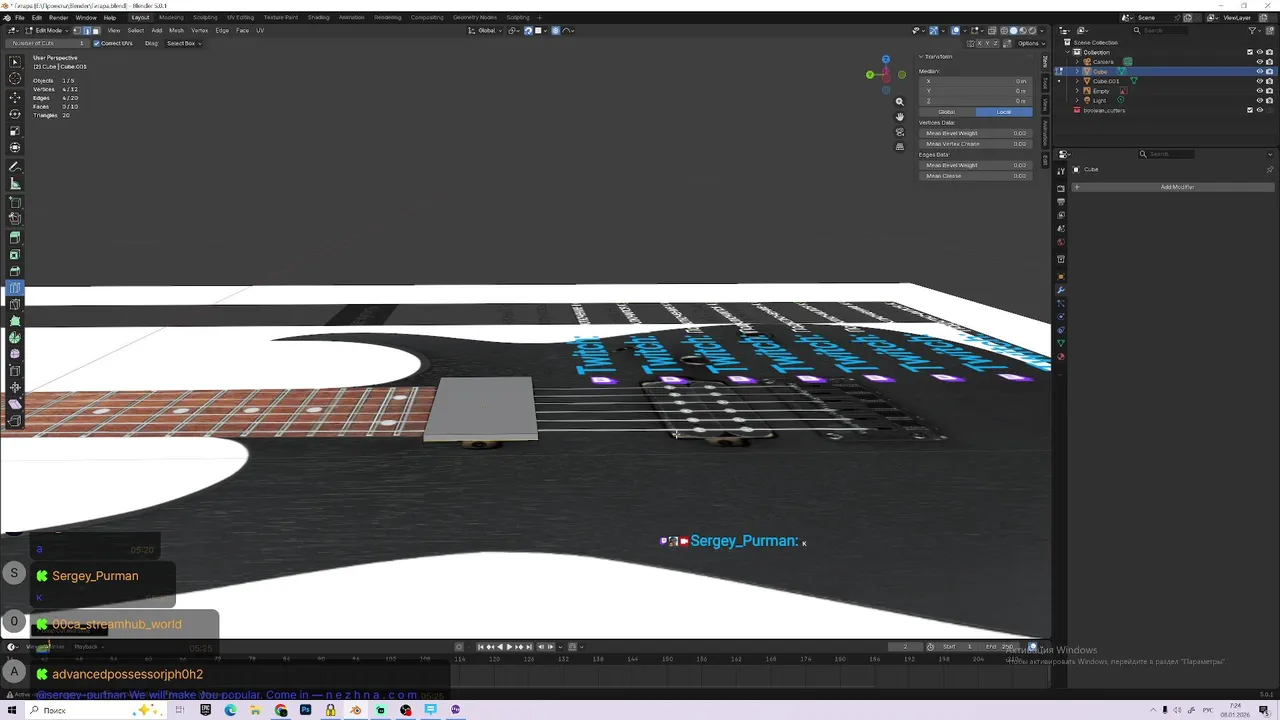Enable edge select mode
Screen dimensions: 1280x720
pyautogui.click(x=86, y=30)
